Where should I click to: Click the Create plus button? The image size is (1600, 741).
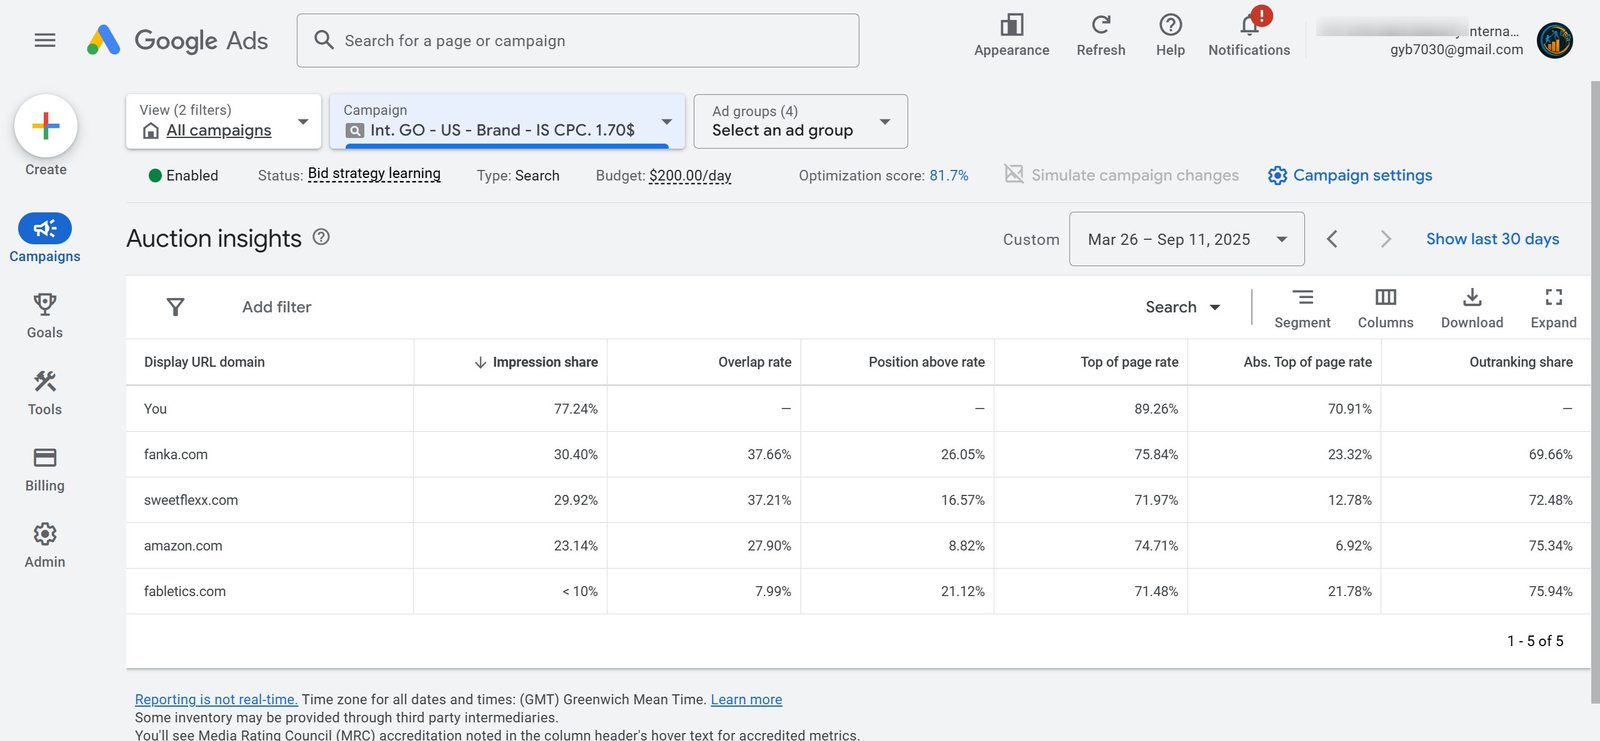46,126
